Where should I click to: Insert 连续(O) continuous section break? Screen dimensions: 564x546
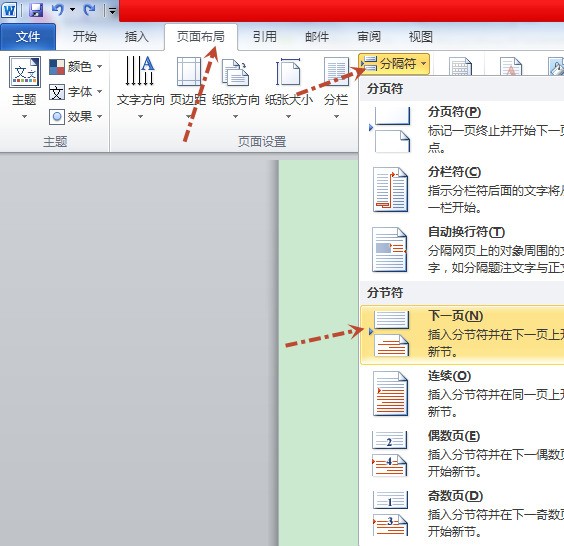[x=462, y=394]
